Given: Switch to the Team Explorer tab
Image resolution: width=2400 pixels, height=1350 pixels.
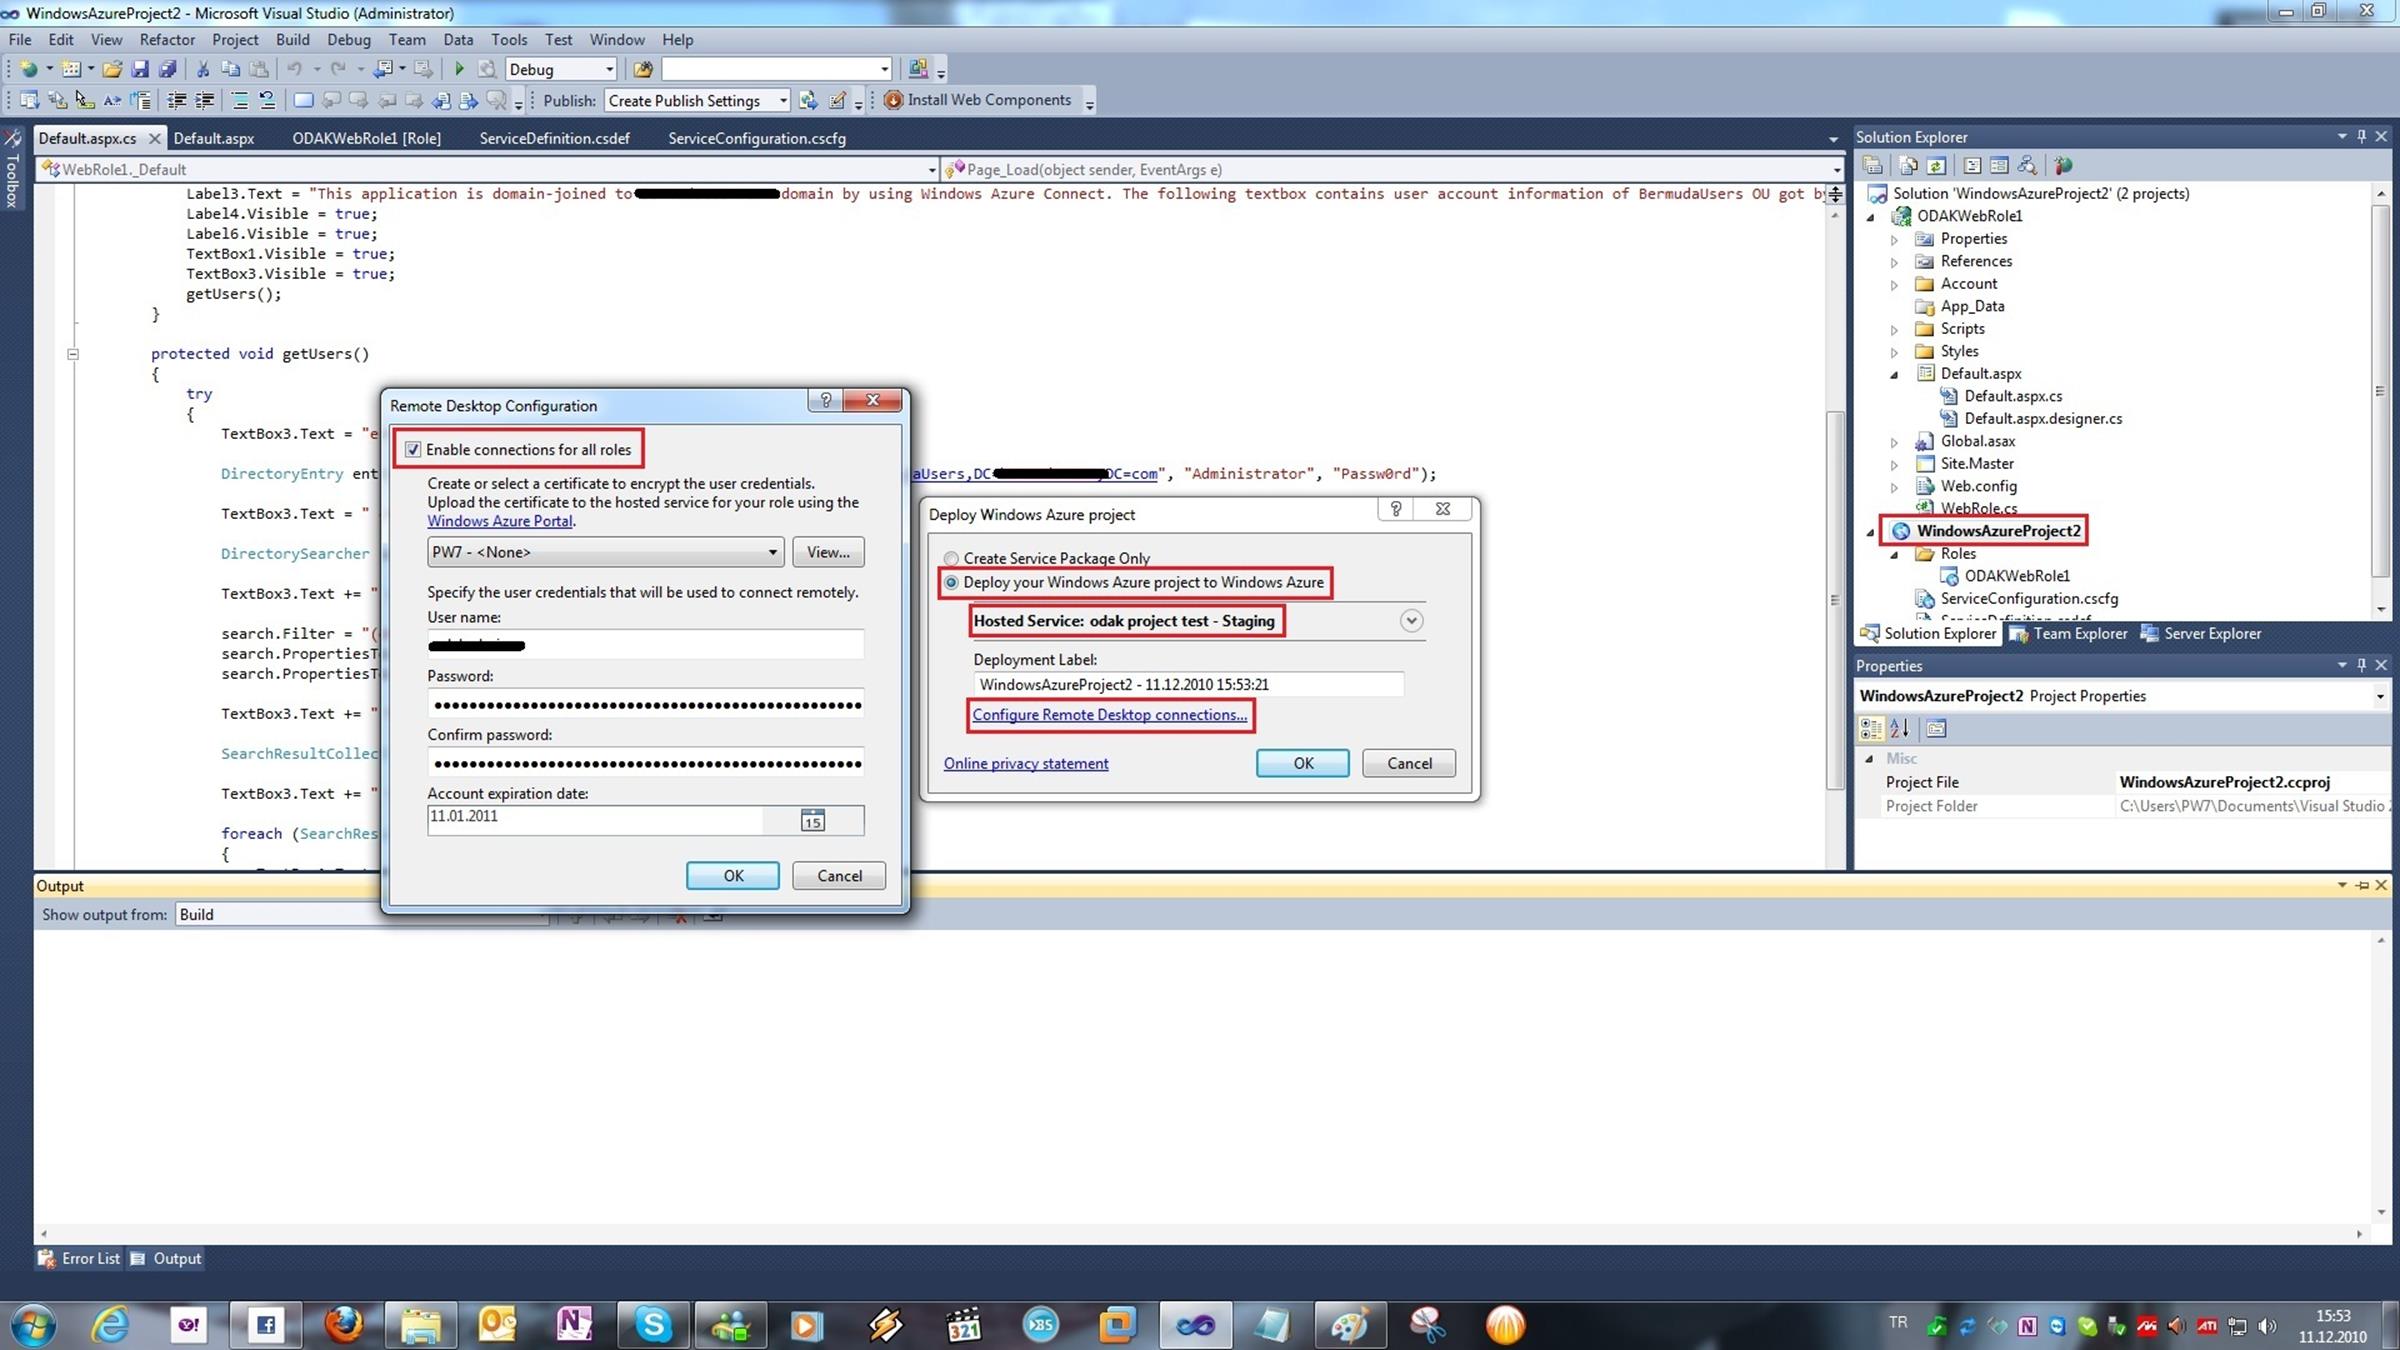Looking at the screenshot, I should (2068, 633).
